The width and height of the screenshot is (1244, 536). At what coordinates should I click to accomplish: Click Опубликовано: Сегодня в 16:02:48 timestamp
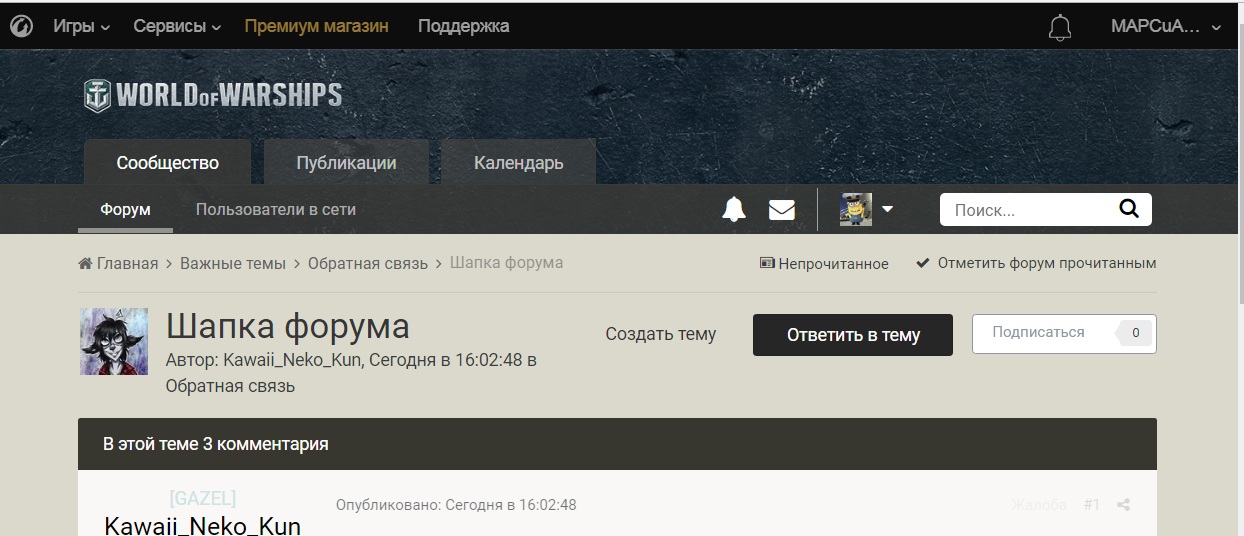coord(456,505)
